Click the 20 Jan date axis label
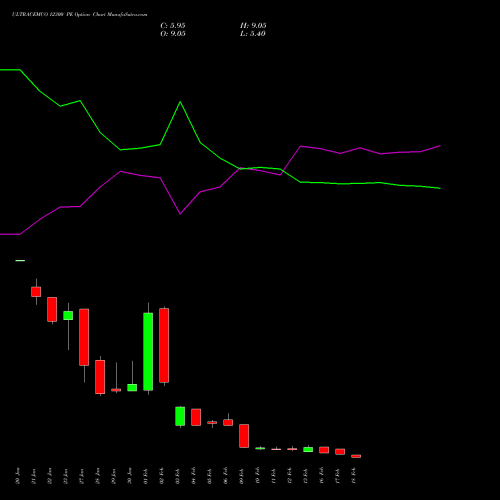Screen dimensions: 500x500 tap(18, 476)
